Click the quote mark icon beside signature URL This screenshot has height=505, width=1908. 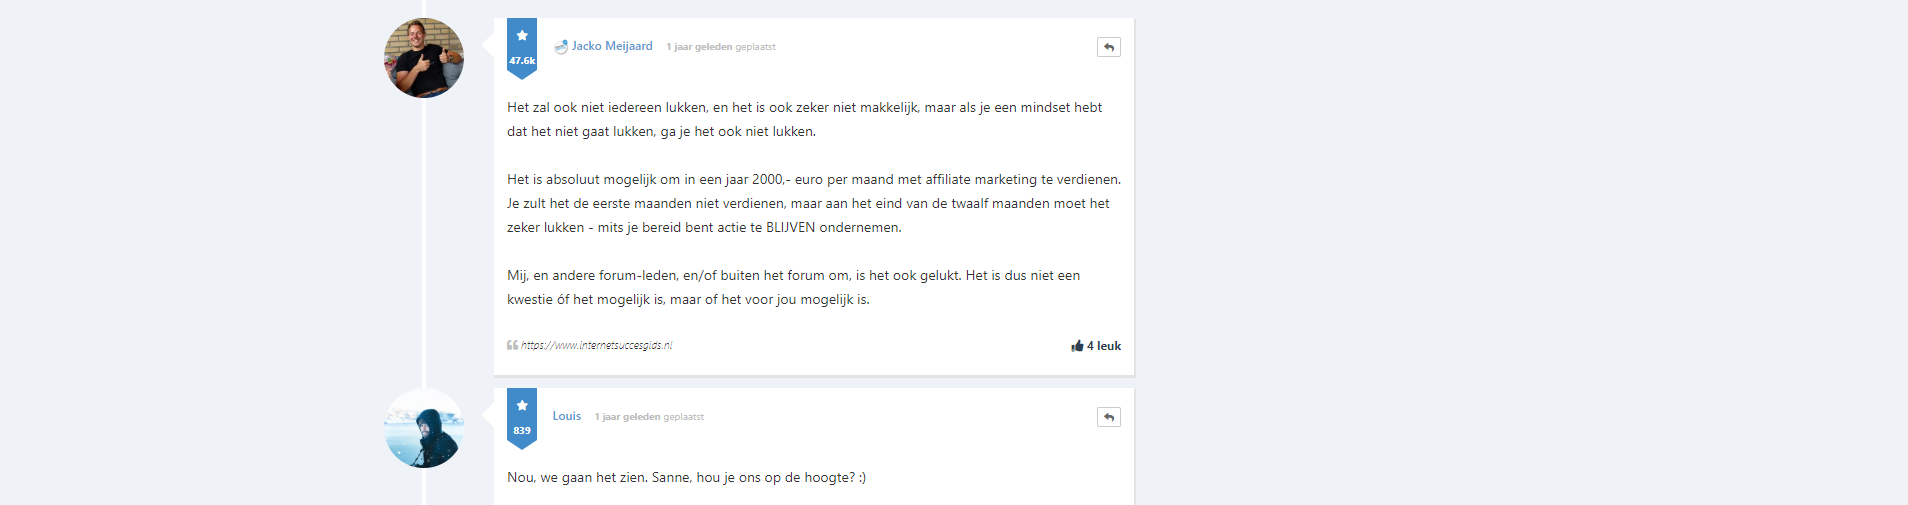coord(512,345)
